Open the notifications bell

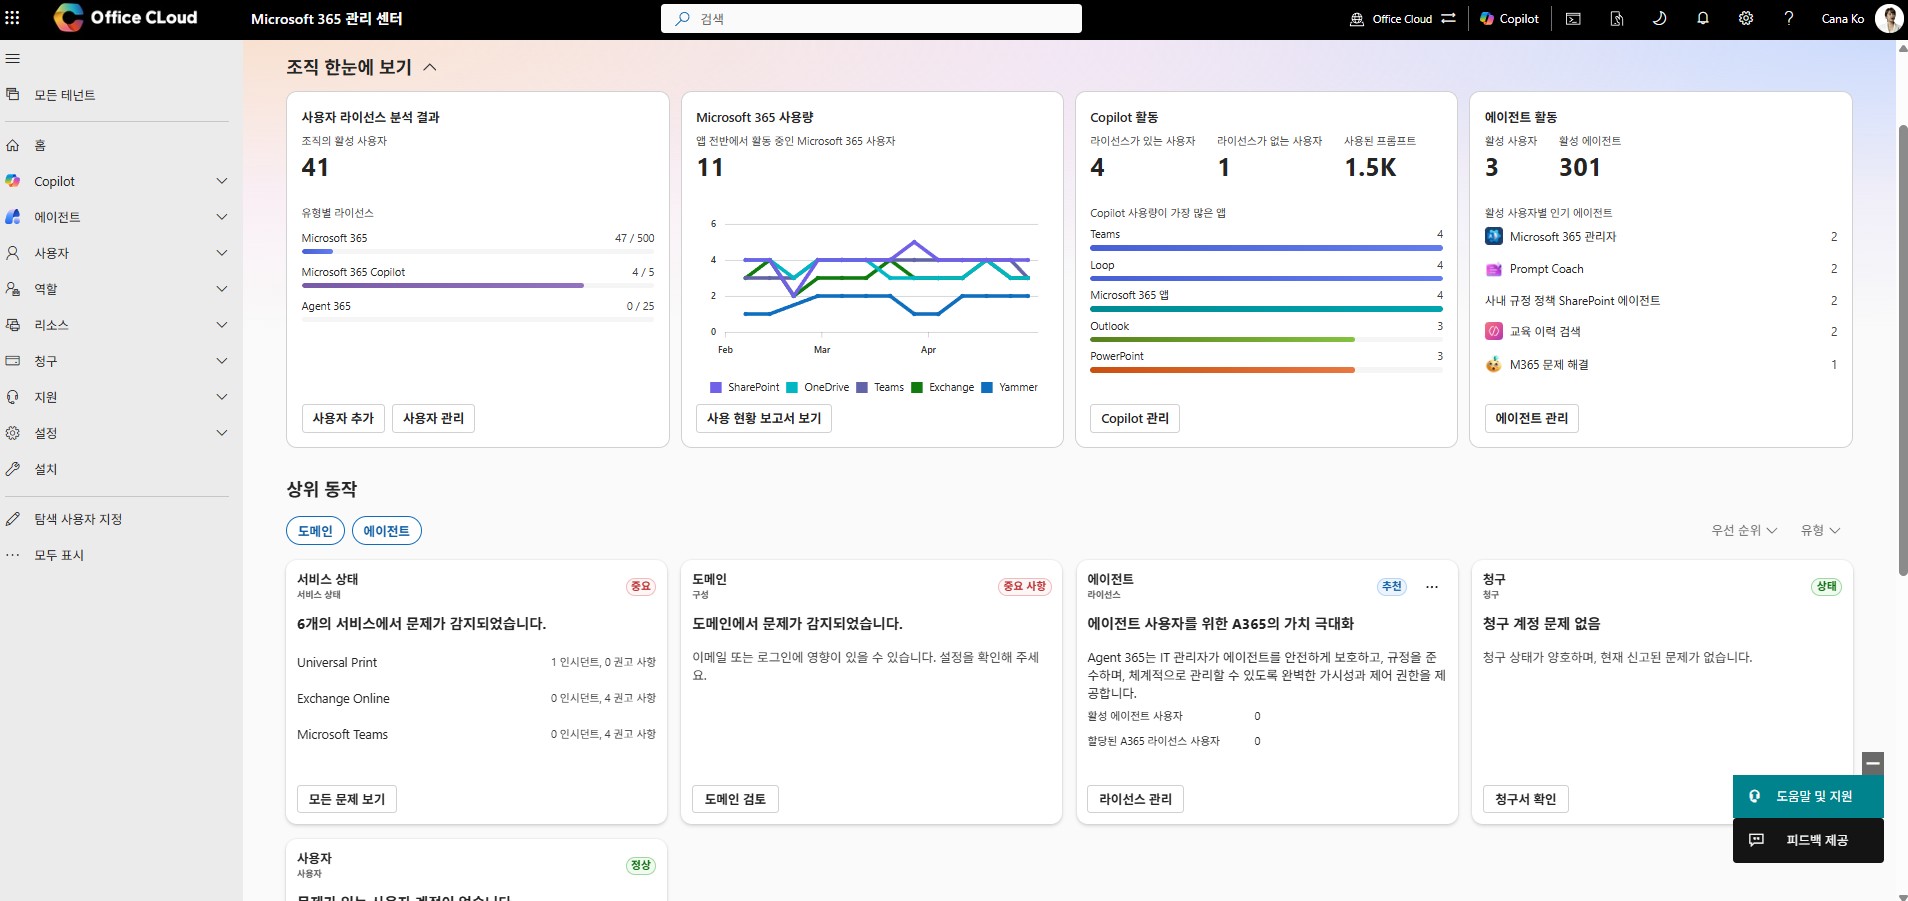point(1702,18)
